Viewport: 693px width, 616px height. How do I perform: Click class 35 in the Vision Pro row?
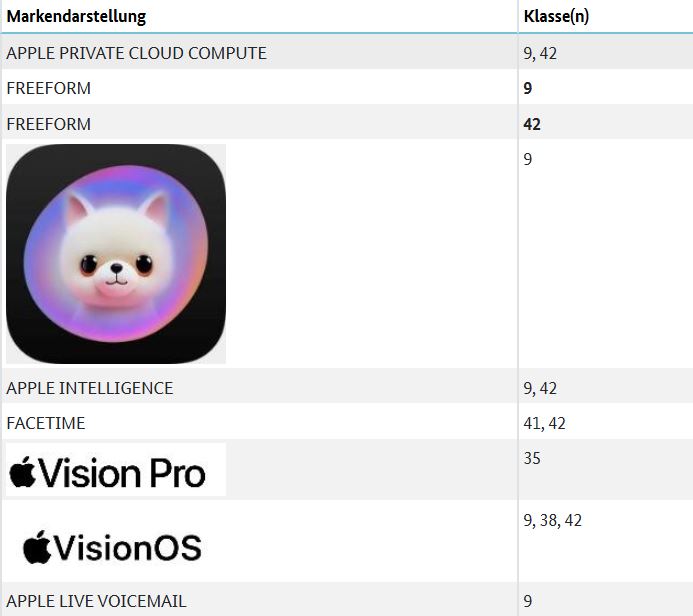click(x=532, y=458)
